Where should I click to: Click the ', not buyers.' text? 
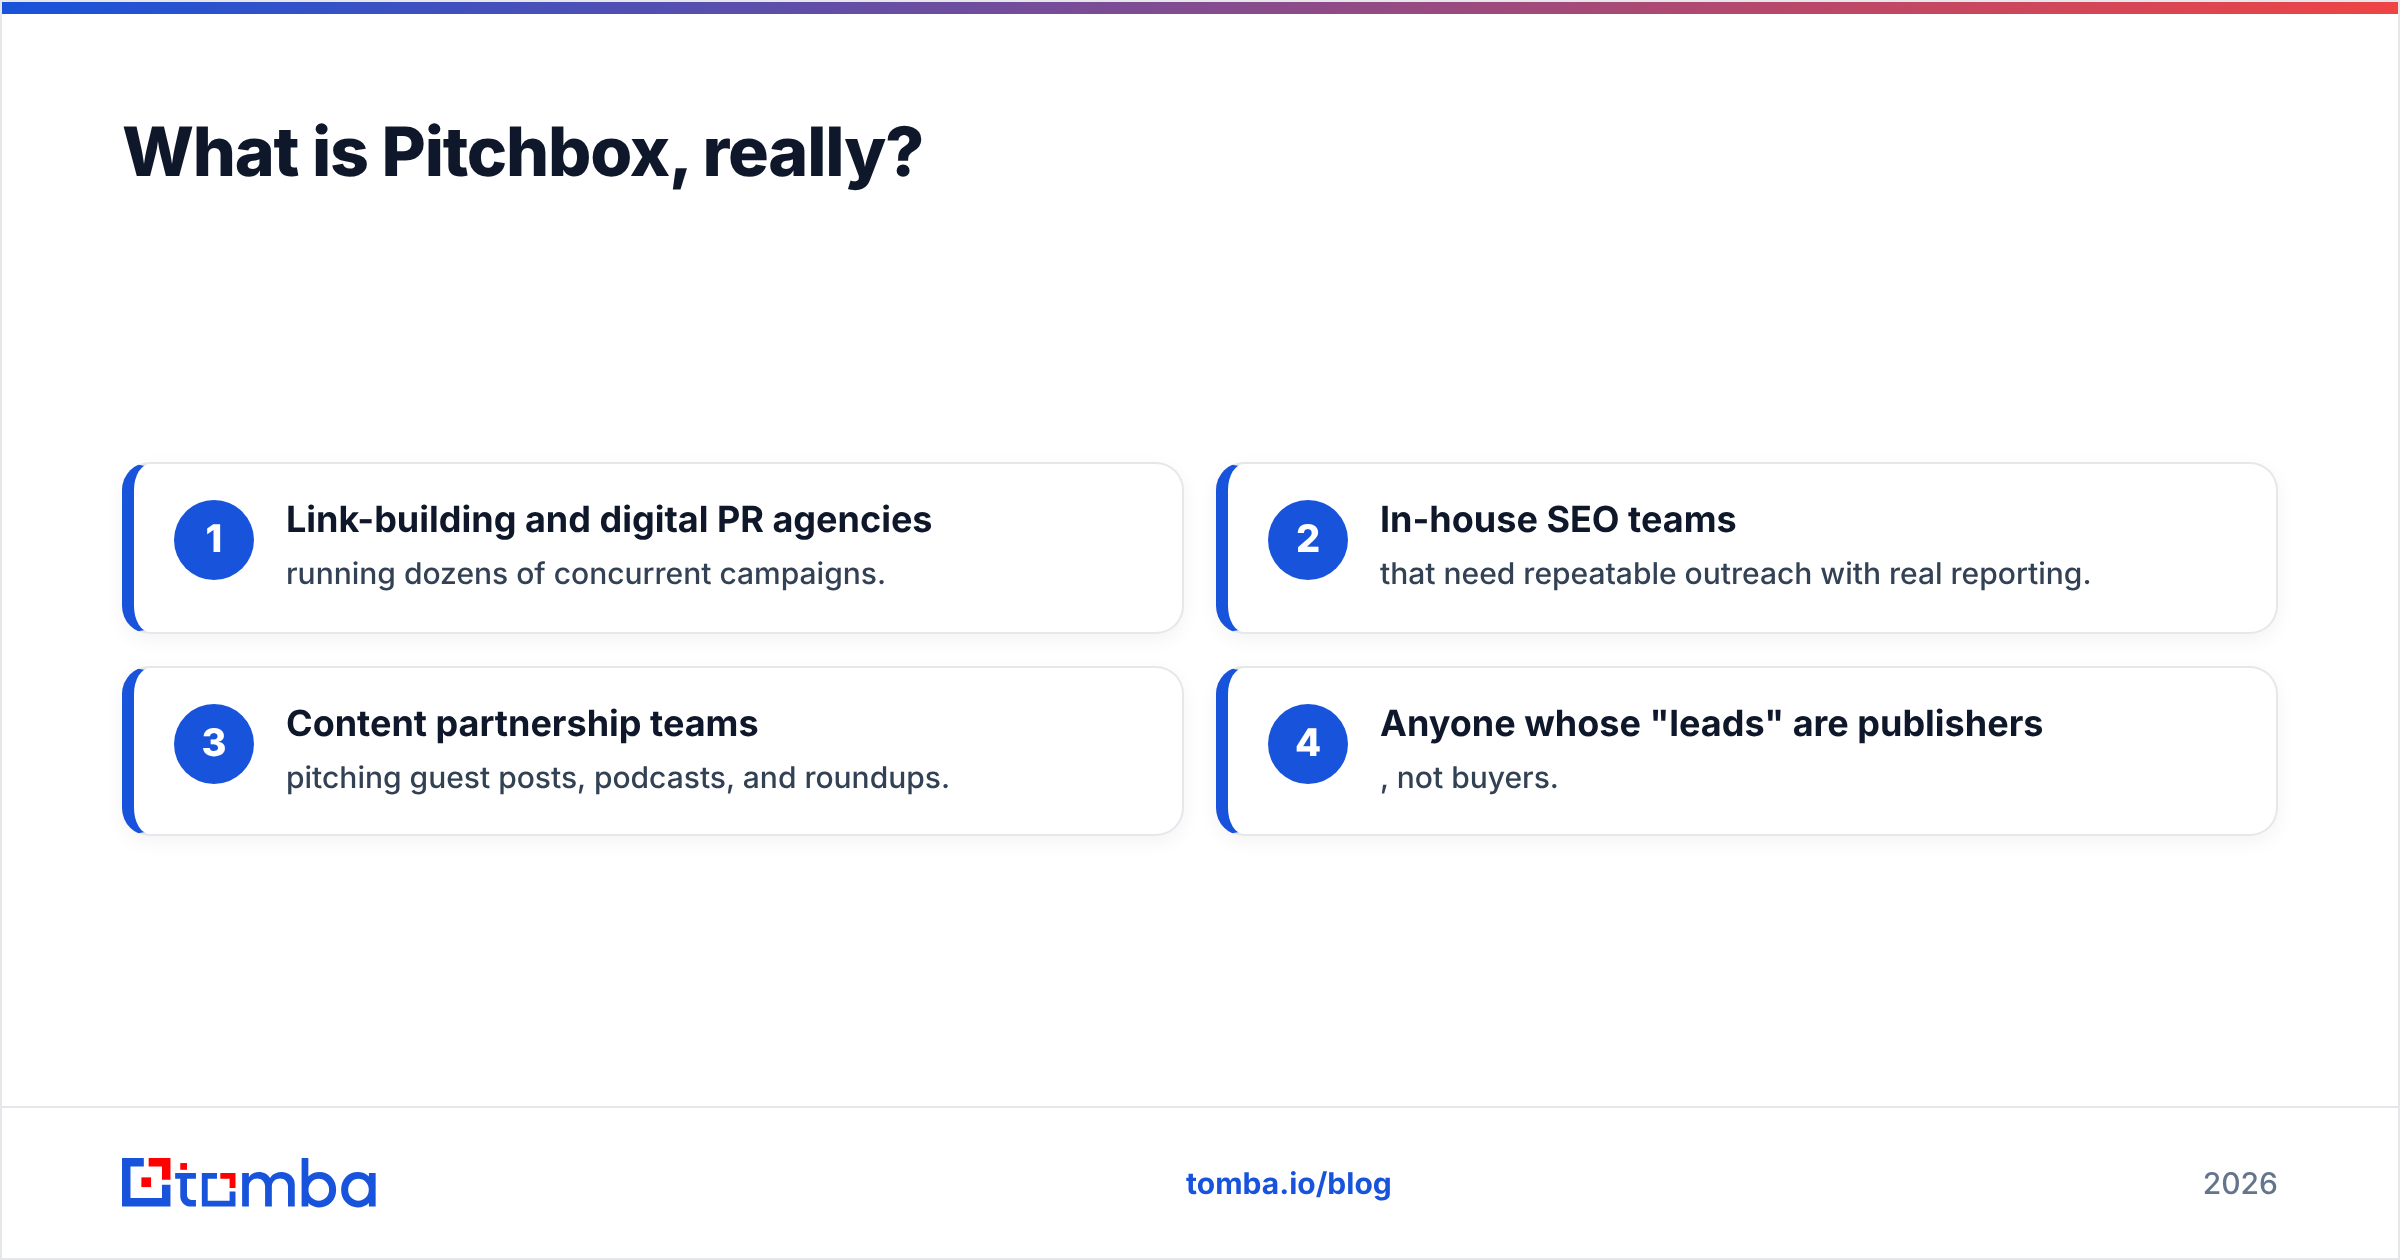(1469, 778)
